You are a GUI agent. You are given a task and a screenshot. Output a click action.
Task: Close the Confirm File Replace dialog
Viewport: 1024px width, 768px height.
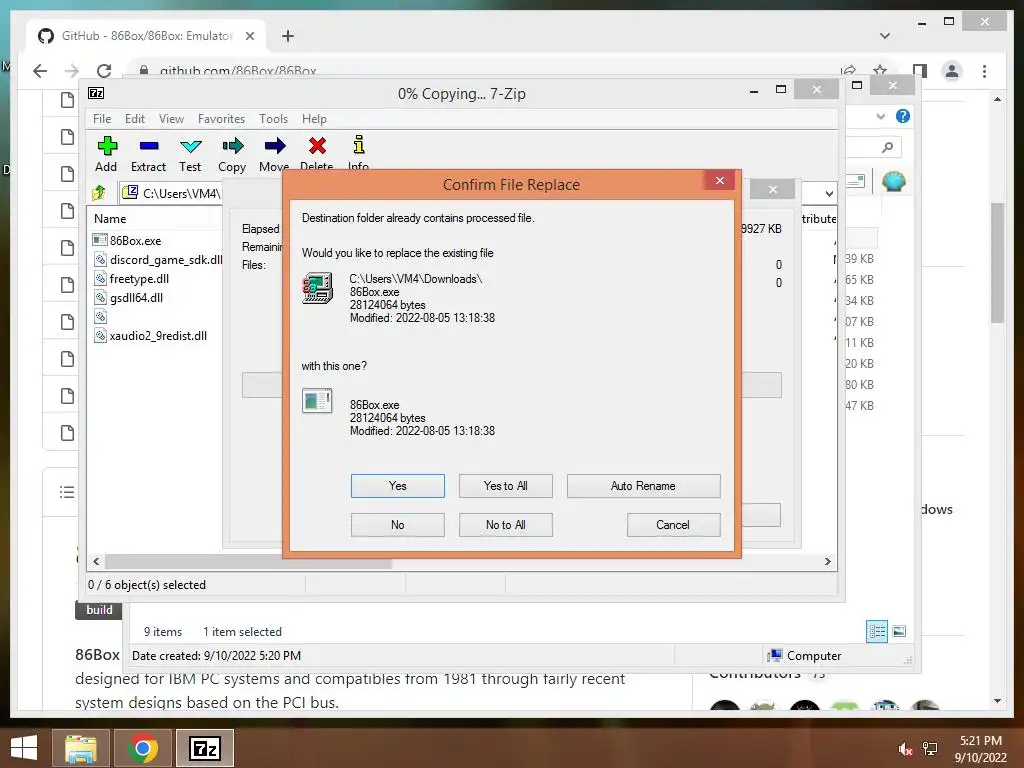point(720,180)
